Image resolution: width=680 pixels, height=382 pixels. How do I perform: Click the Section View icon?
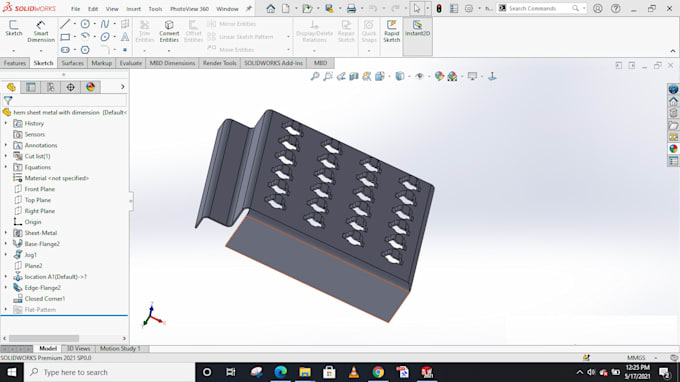pyautogui.click(x=354, y=76)
